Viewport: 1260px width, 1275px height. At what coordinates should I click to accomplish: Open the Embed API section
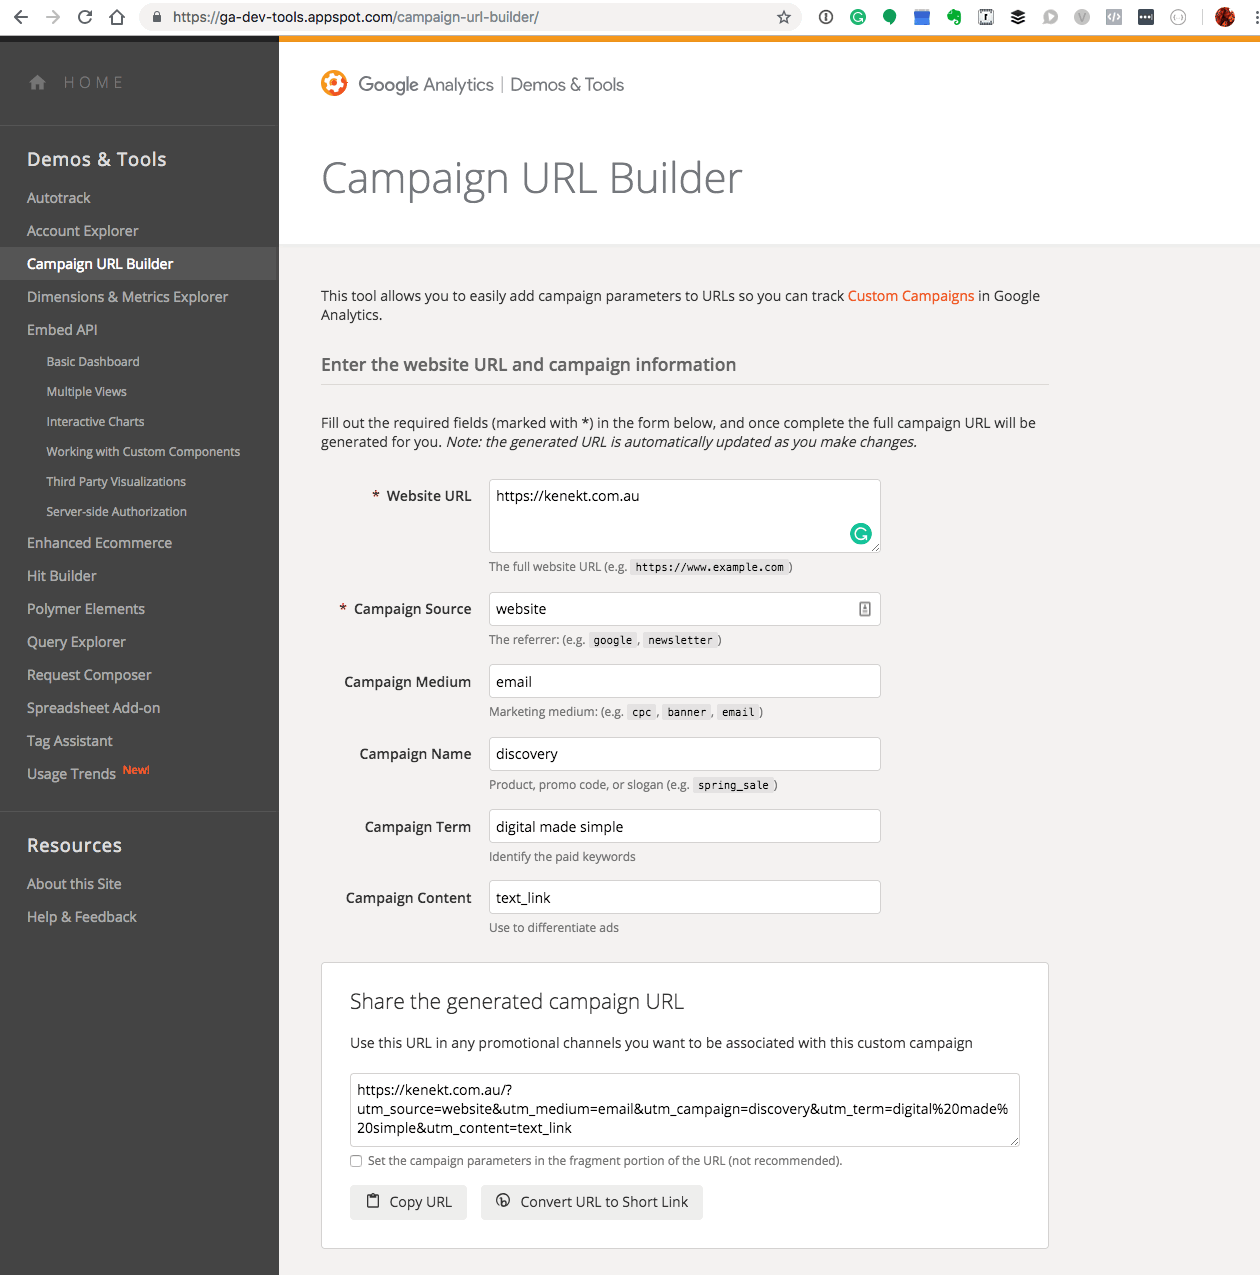point(62,330)
